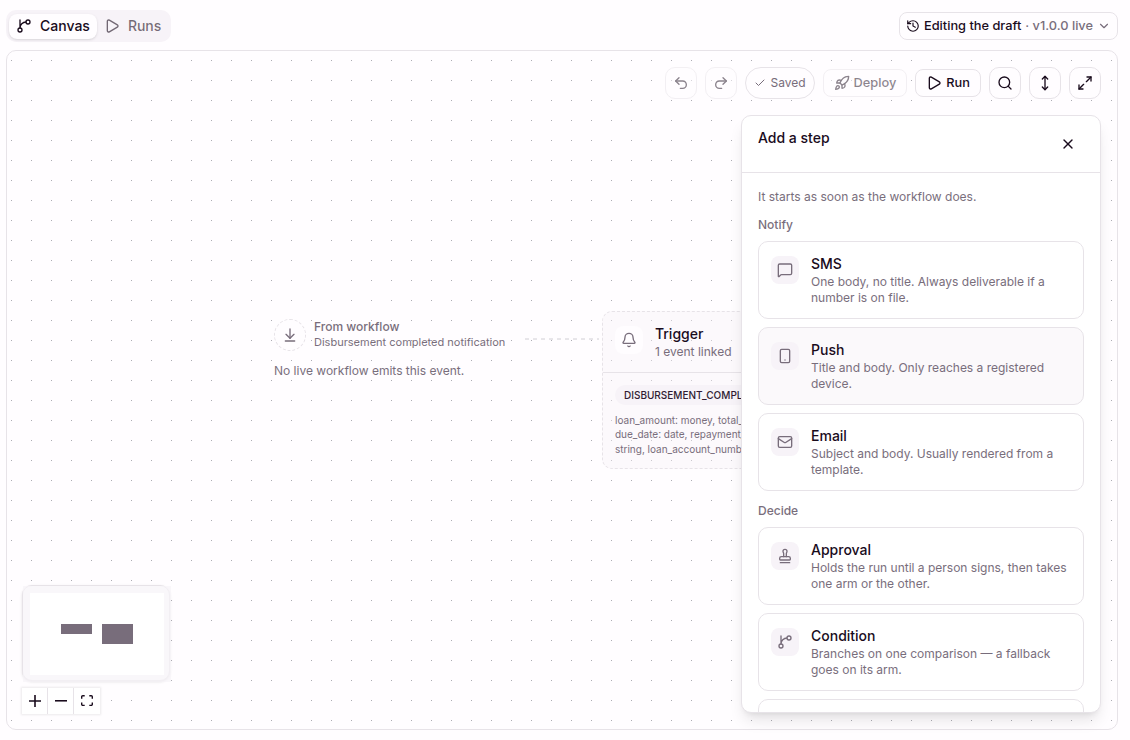Click the SMS speech bubble icon
Viewport: 1130px width, 740px height.
[785, 270]
